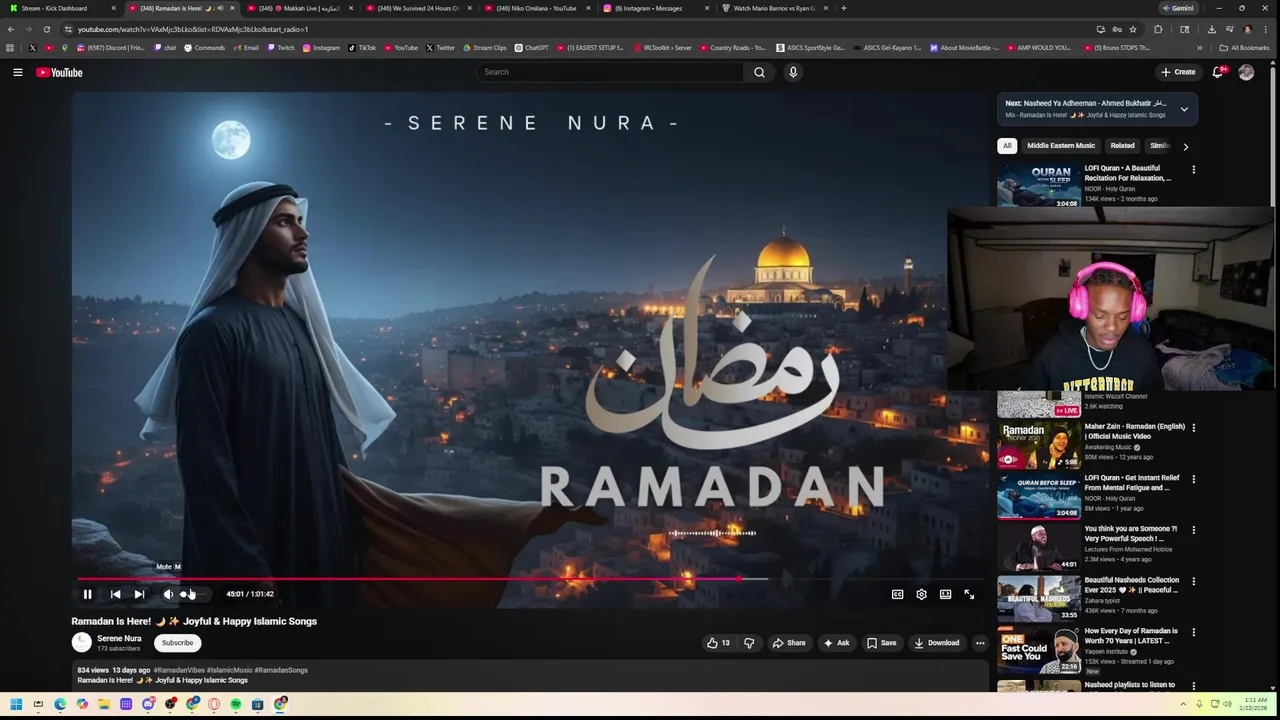Download the video
Screen dimensions: 1280x720
tap(936, 643)
